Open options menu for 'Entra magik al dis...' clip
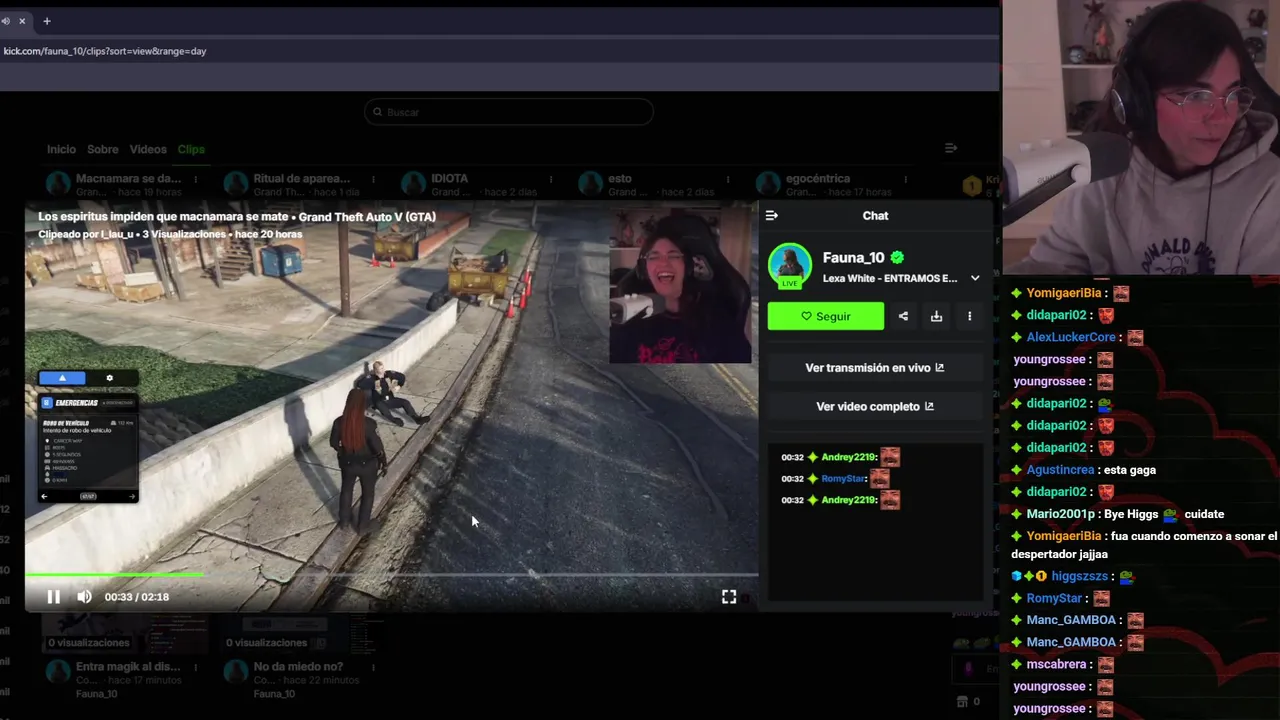 pyautogui.click(x=195, y=667)
